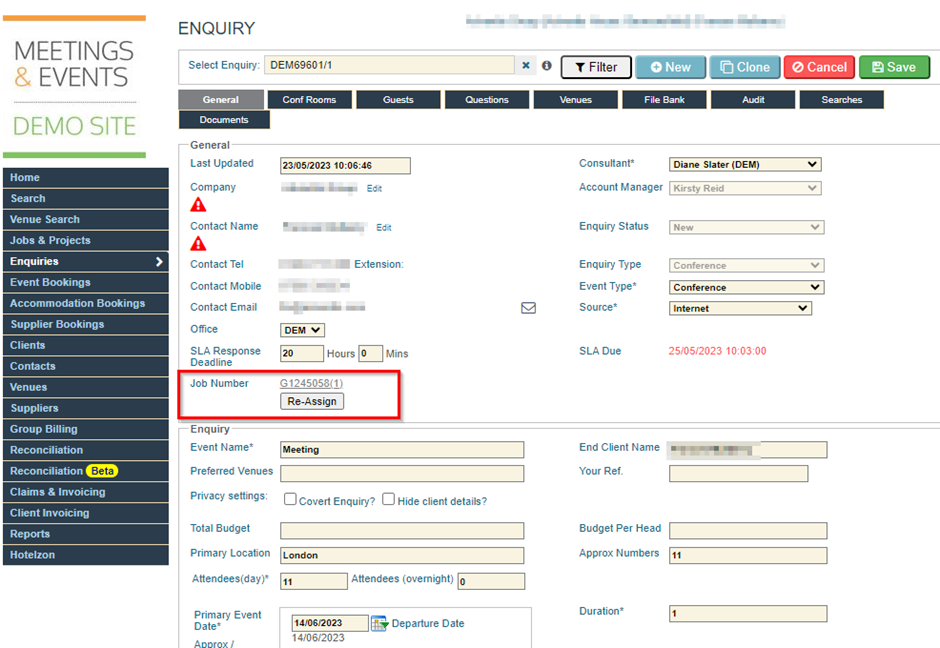940x648 pixels.
Task: Open Hotelzon in the sidebar
Action: [86, 555]
